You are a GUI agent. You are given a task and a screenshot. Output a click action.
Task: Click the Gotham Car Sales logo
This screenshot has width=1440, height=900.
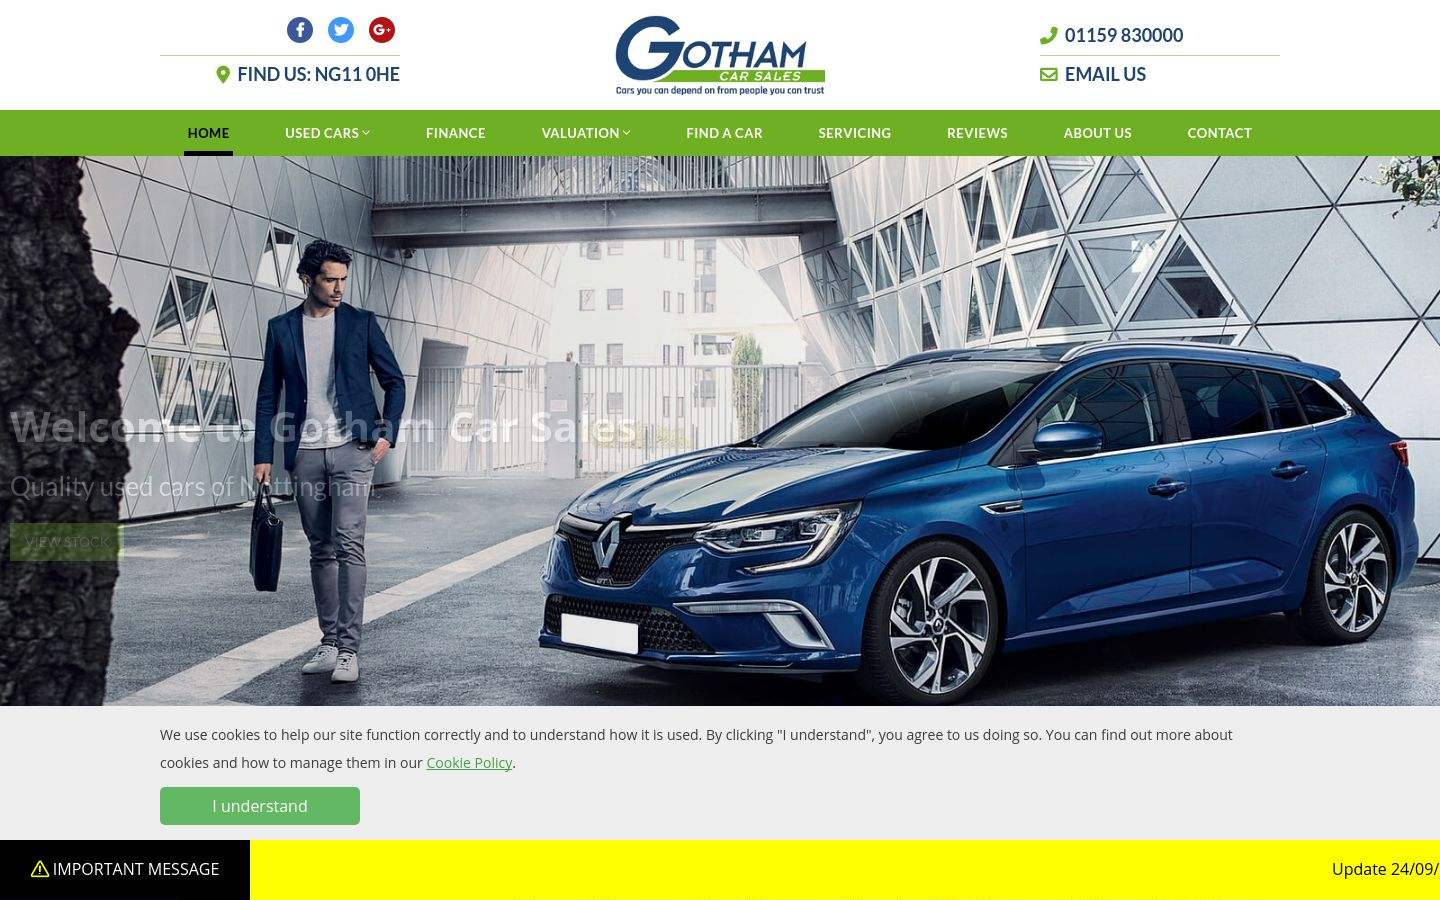pyautogui.click(x=720, y=55)
